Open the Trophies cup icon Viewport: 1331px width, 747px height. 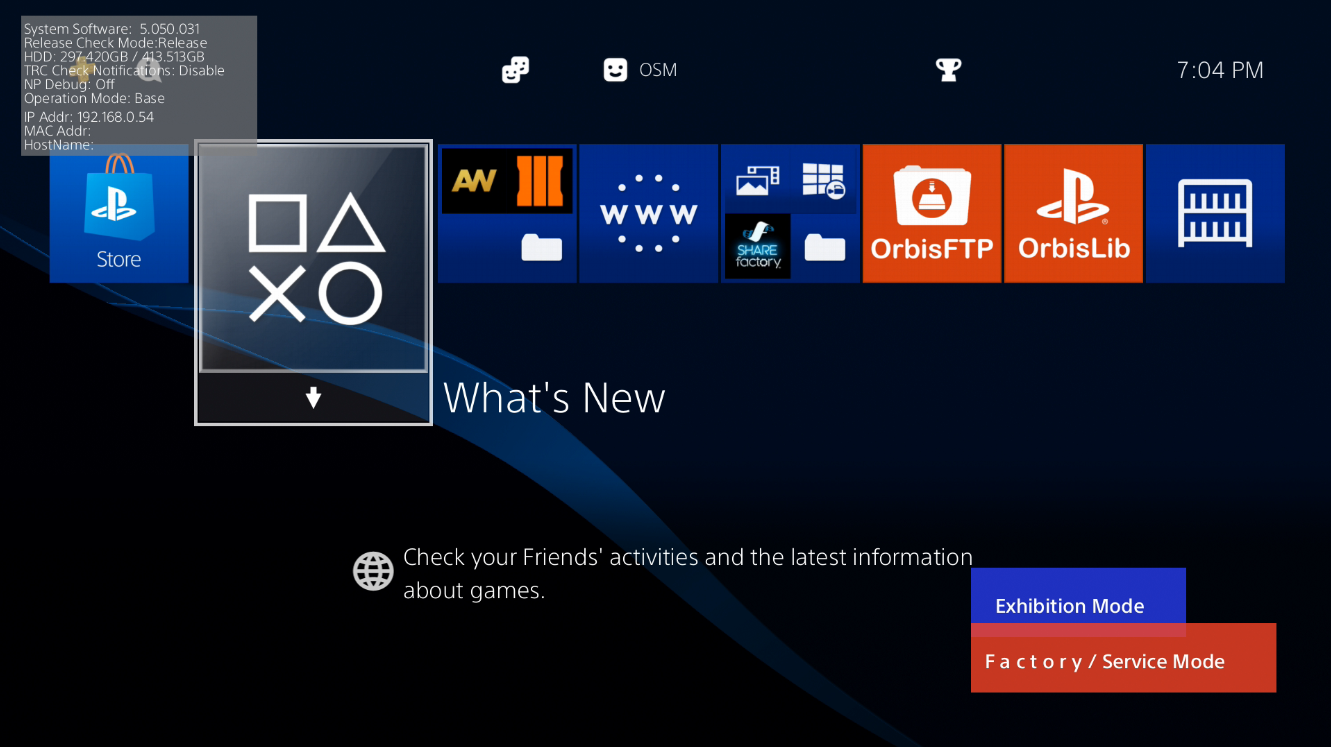coord(948,70)
